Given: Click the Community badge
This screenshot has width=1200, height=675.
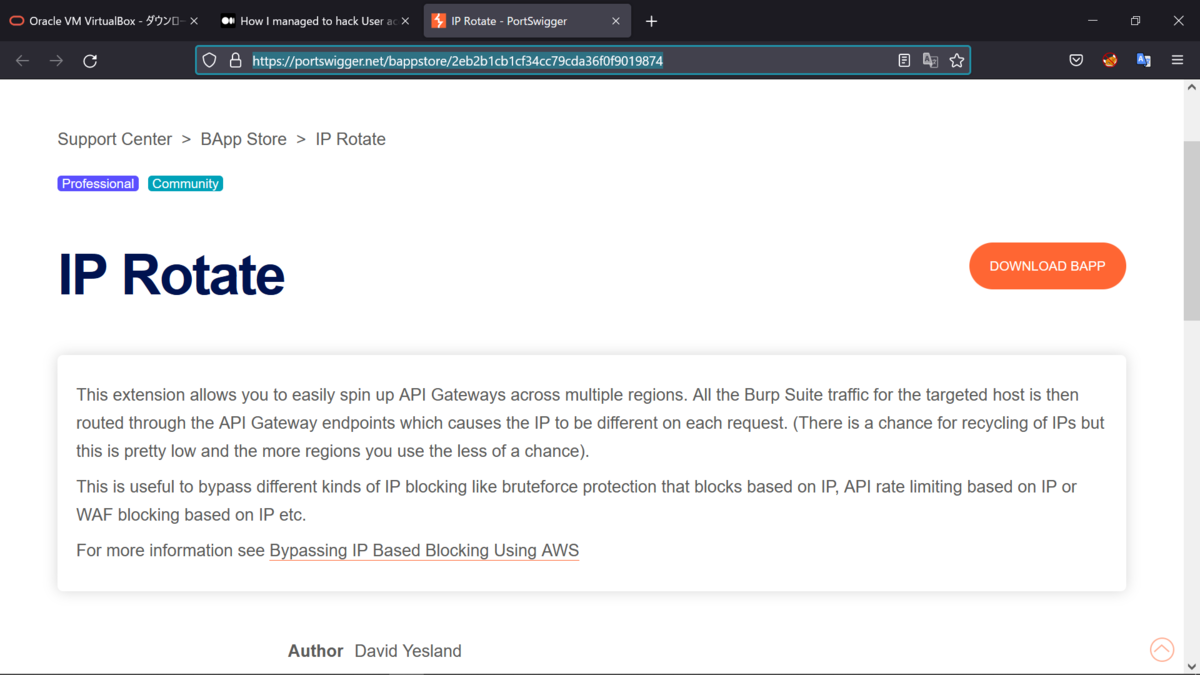Looking at the screenshot, I should 186,184.
